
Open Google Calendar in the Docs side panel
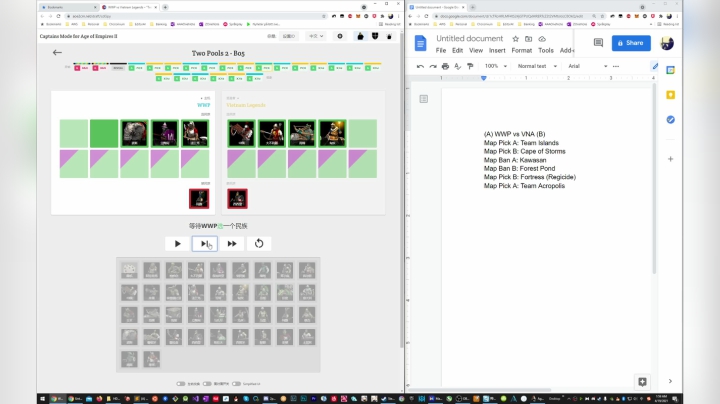click(670, 70)
